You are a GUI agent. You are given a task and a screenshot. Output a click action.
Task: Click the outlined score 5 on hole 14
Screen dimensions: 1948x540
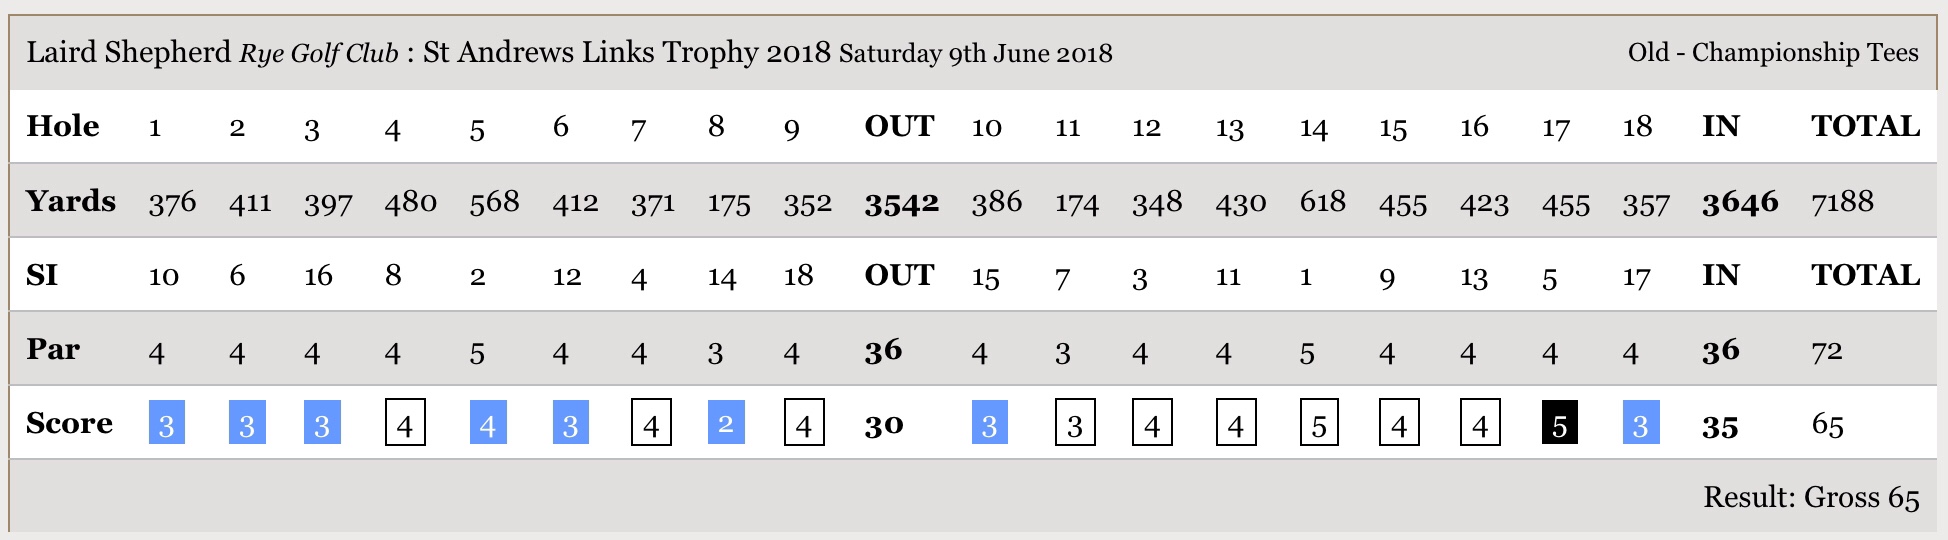pyautogui.click(x=1319, y=423)
